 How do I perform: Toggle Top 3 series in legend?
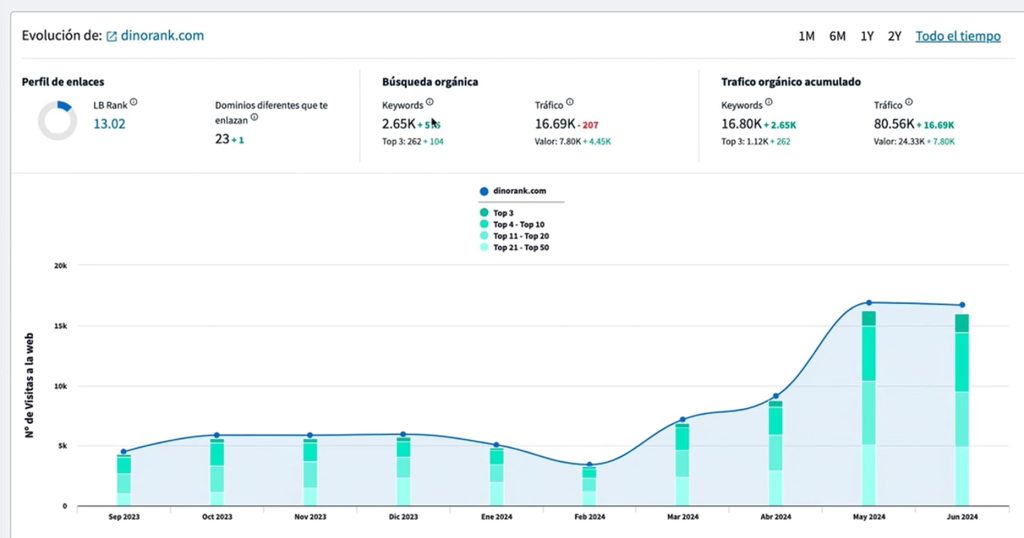click(497, 213)
